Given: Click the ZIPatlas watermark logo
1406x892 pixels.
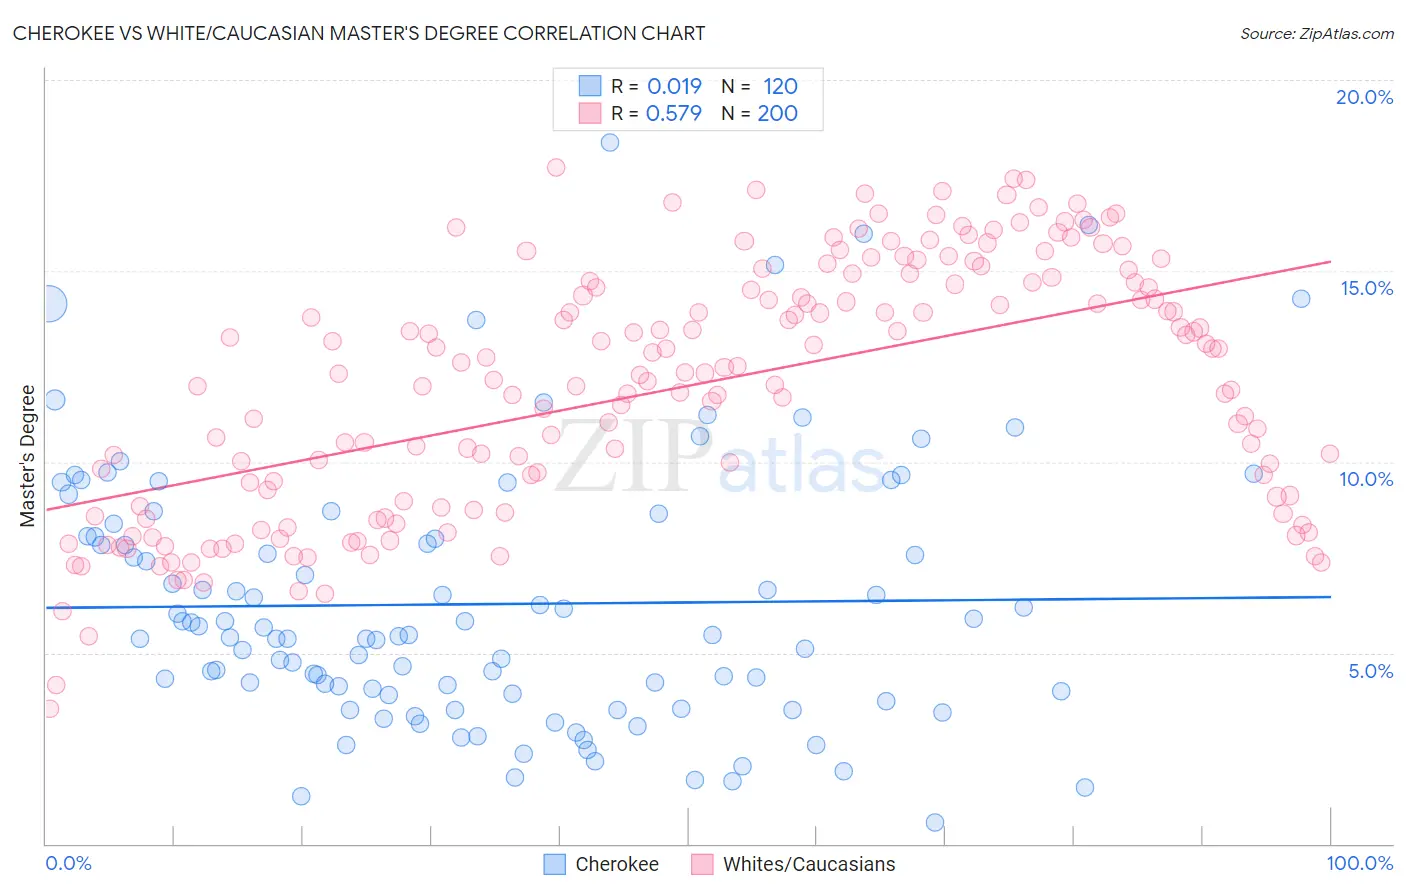Looking at the screenshot, I should tap(720, 458).
